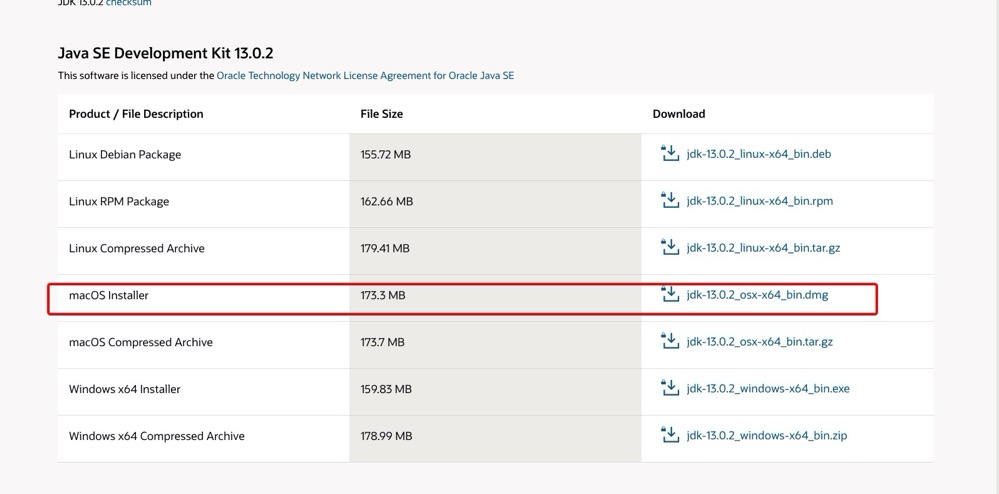Select the Windows x64 Installer cell
The height and width of the screenshot is (494, 999).
click(x=125, y=389)
